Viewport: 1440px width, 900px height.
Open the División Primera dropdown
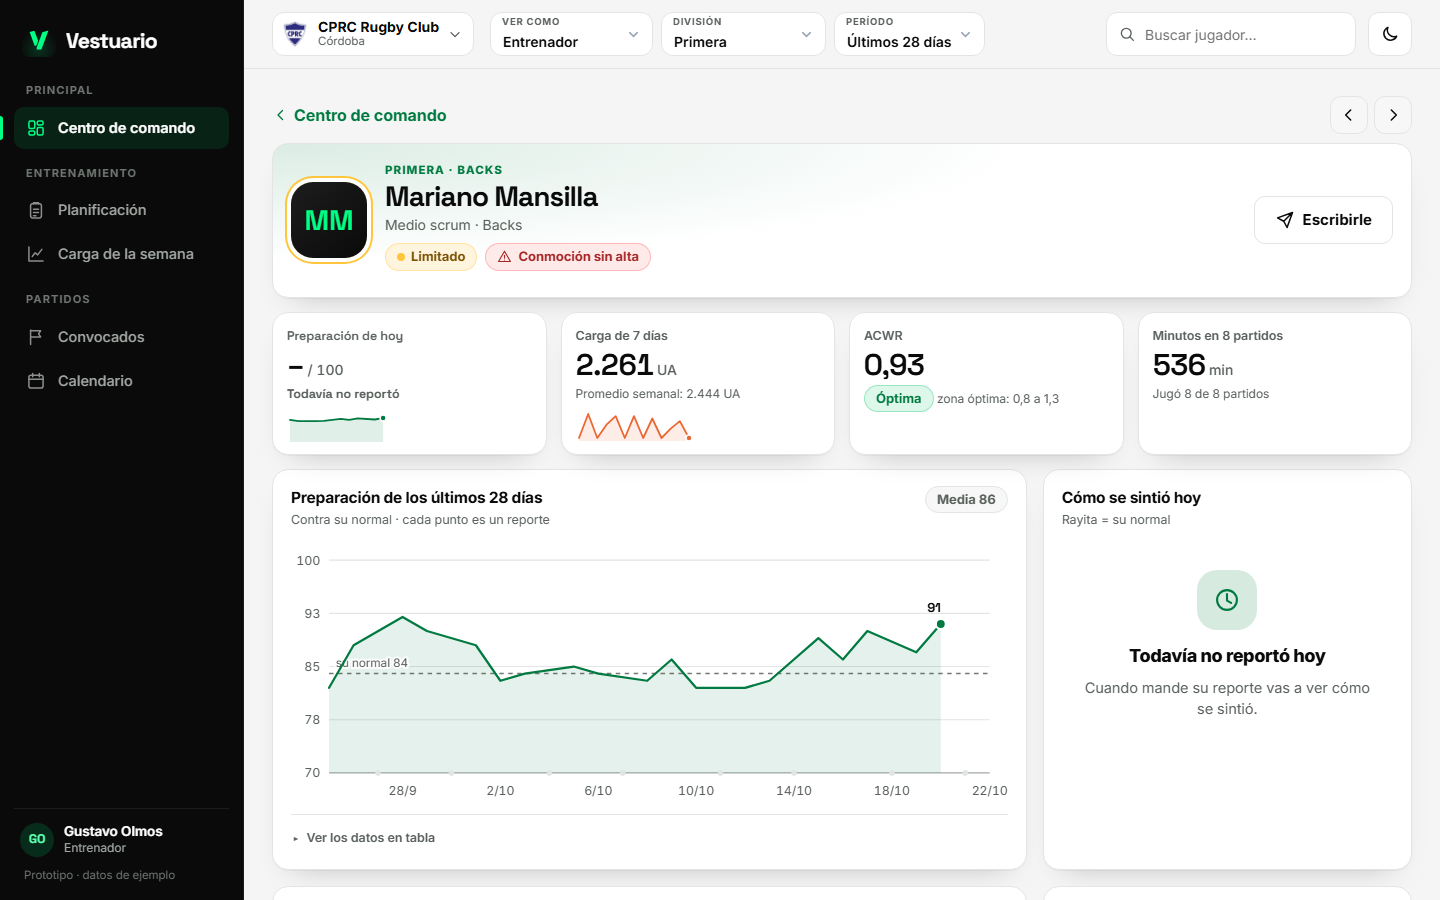(743, 34)
